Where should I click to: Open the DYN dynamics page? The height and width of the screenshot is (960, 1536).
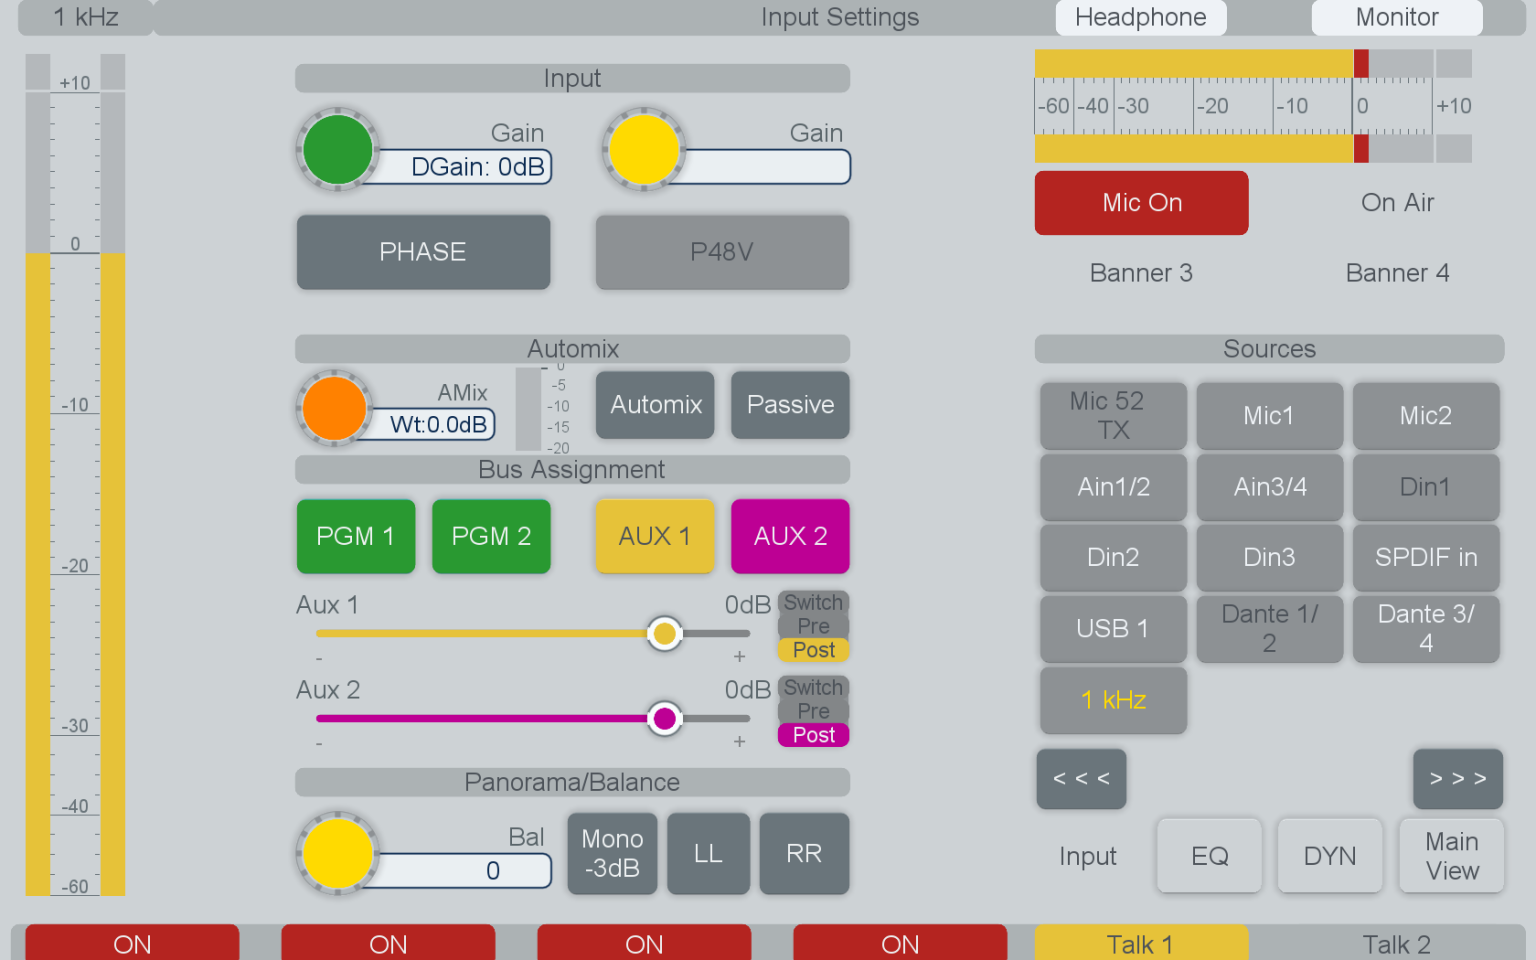pyautogui.click(x=1329, y=856)
